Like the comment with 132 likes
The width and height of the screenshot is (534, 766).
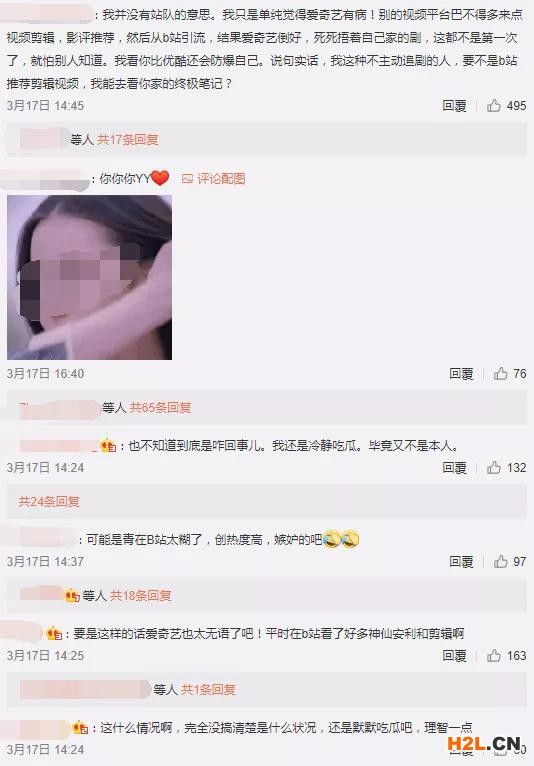(494, 468)
